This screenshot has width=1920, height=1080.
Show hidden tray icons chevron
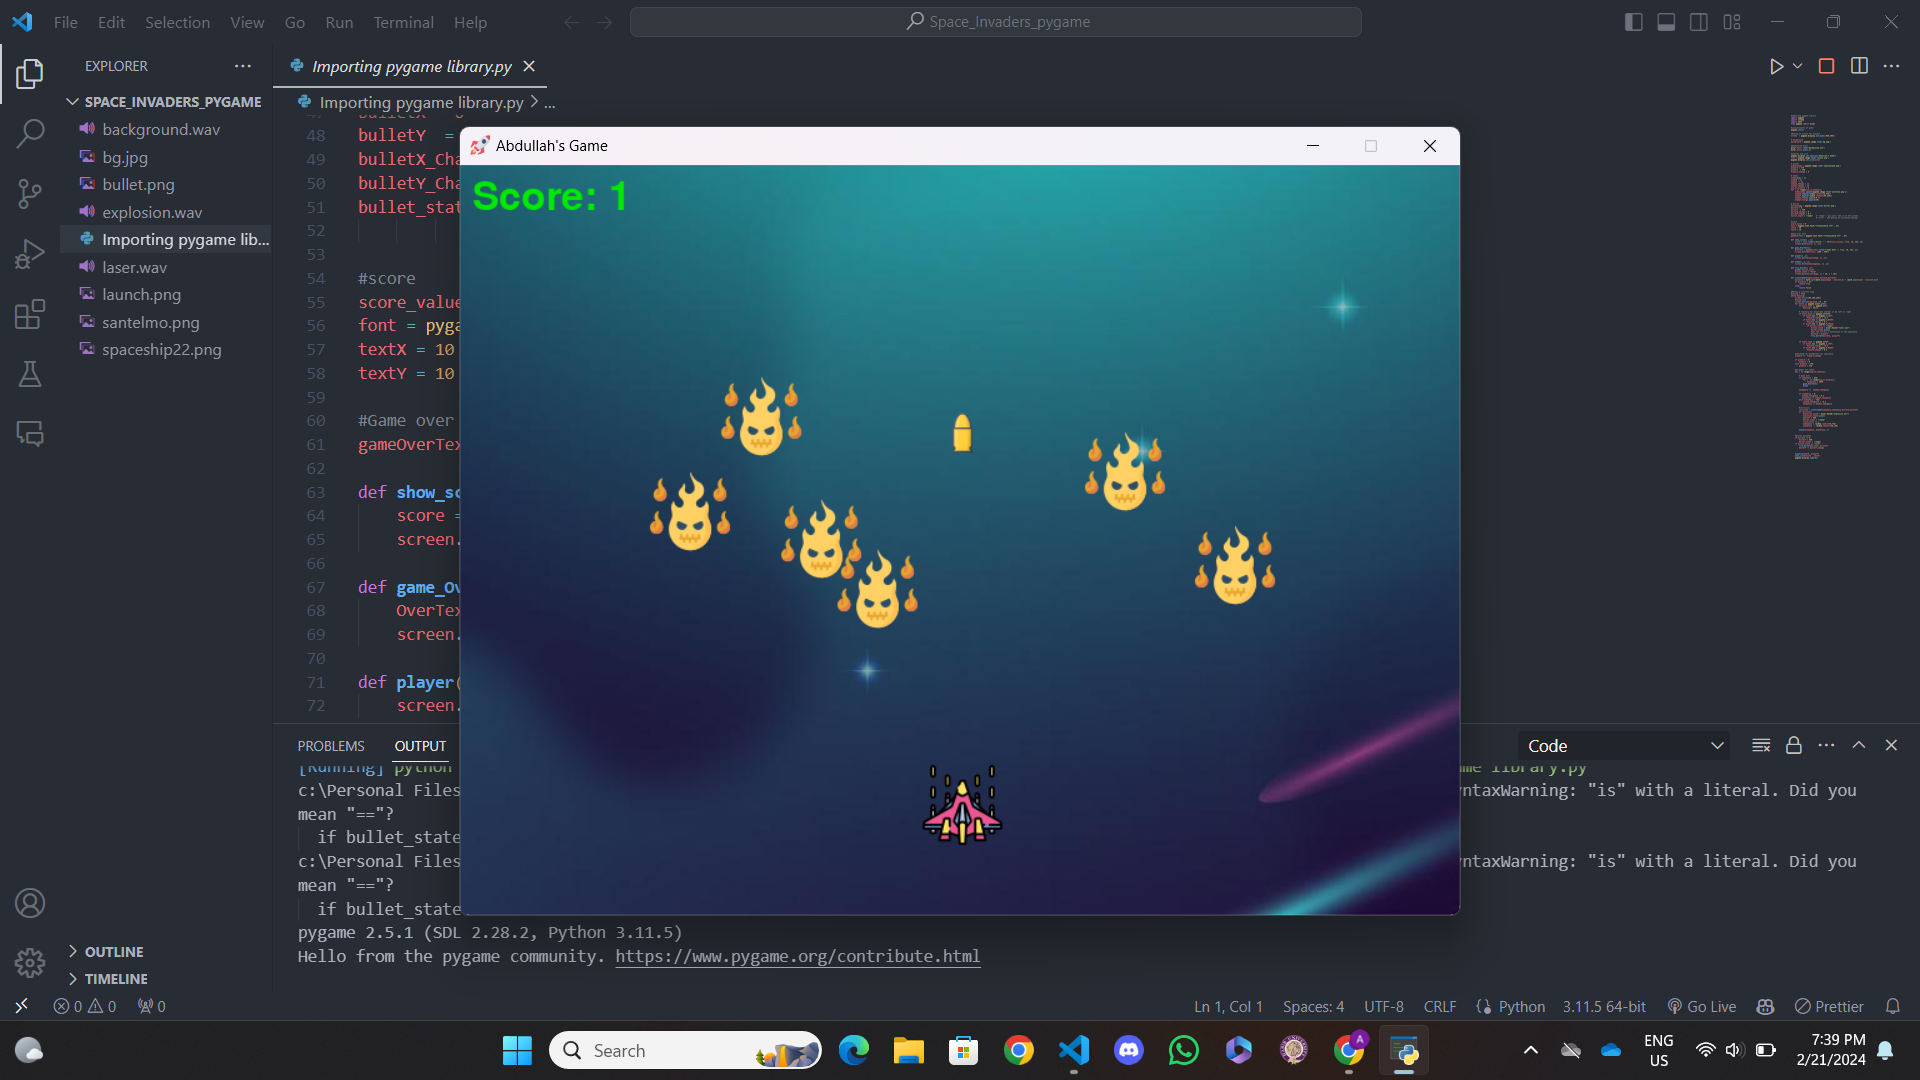pos(1530,1050)
